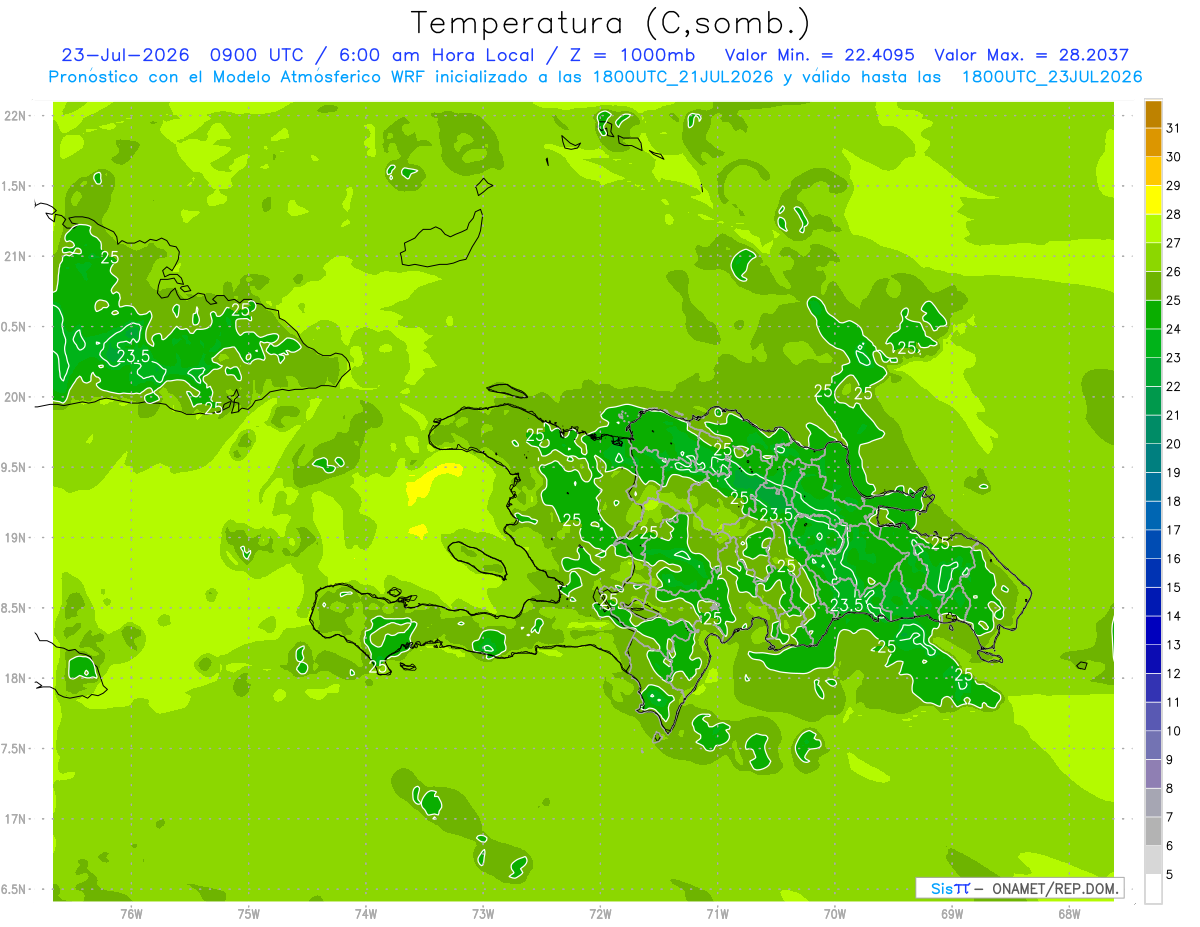Pick the orange swatch between 29 and 30
1200x927 pixels.
click(x=1153, y=171)
